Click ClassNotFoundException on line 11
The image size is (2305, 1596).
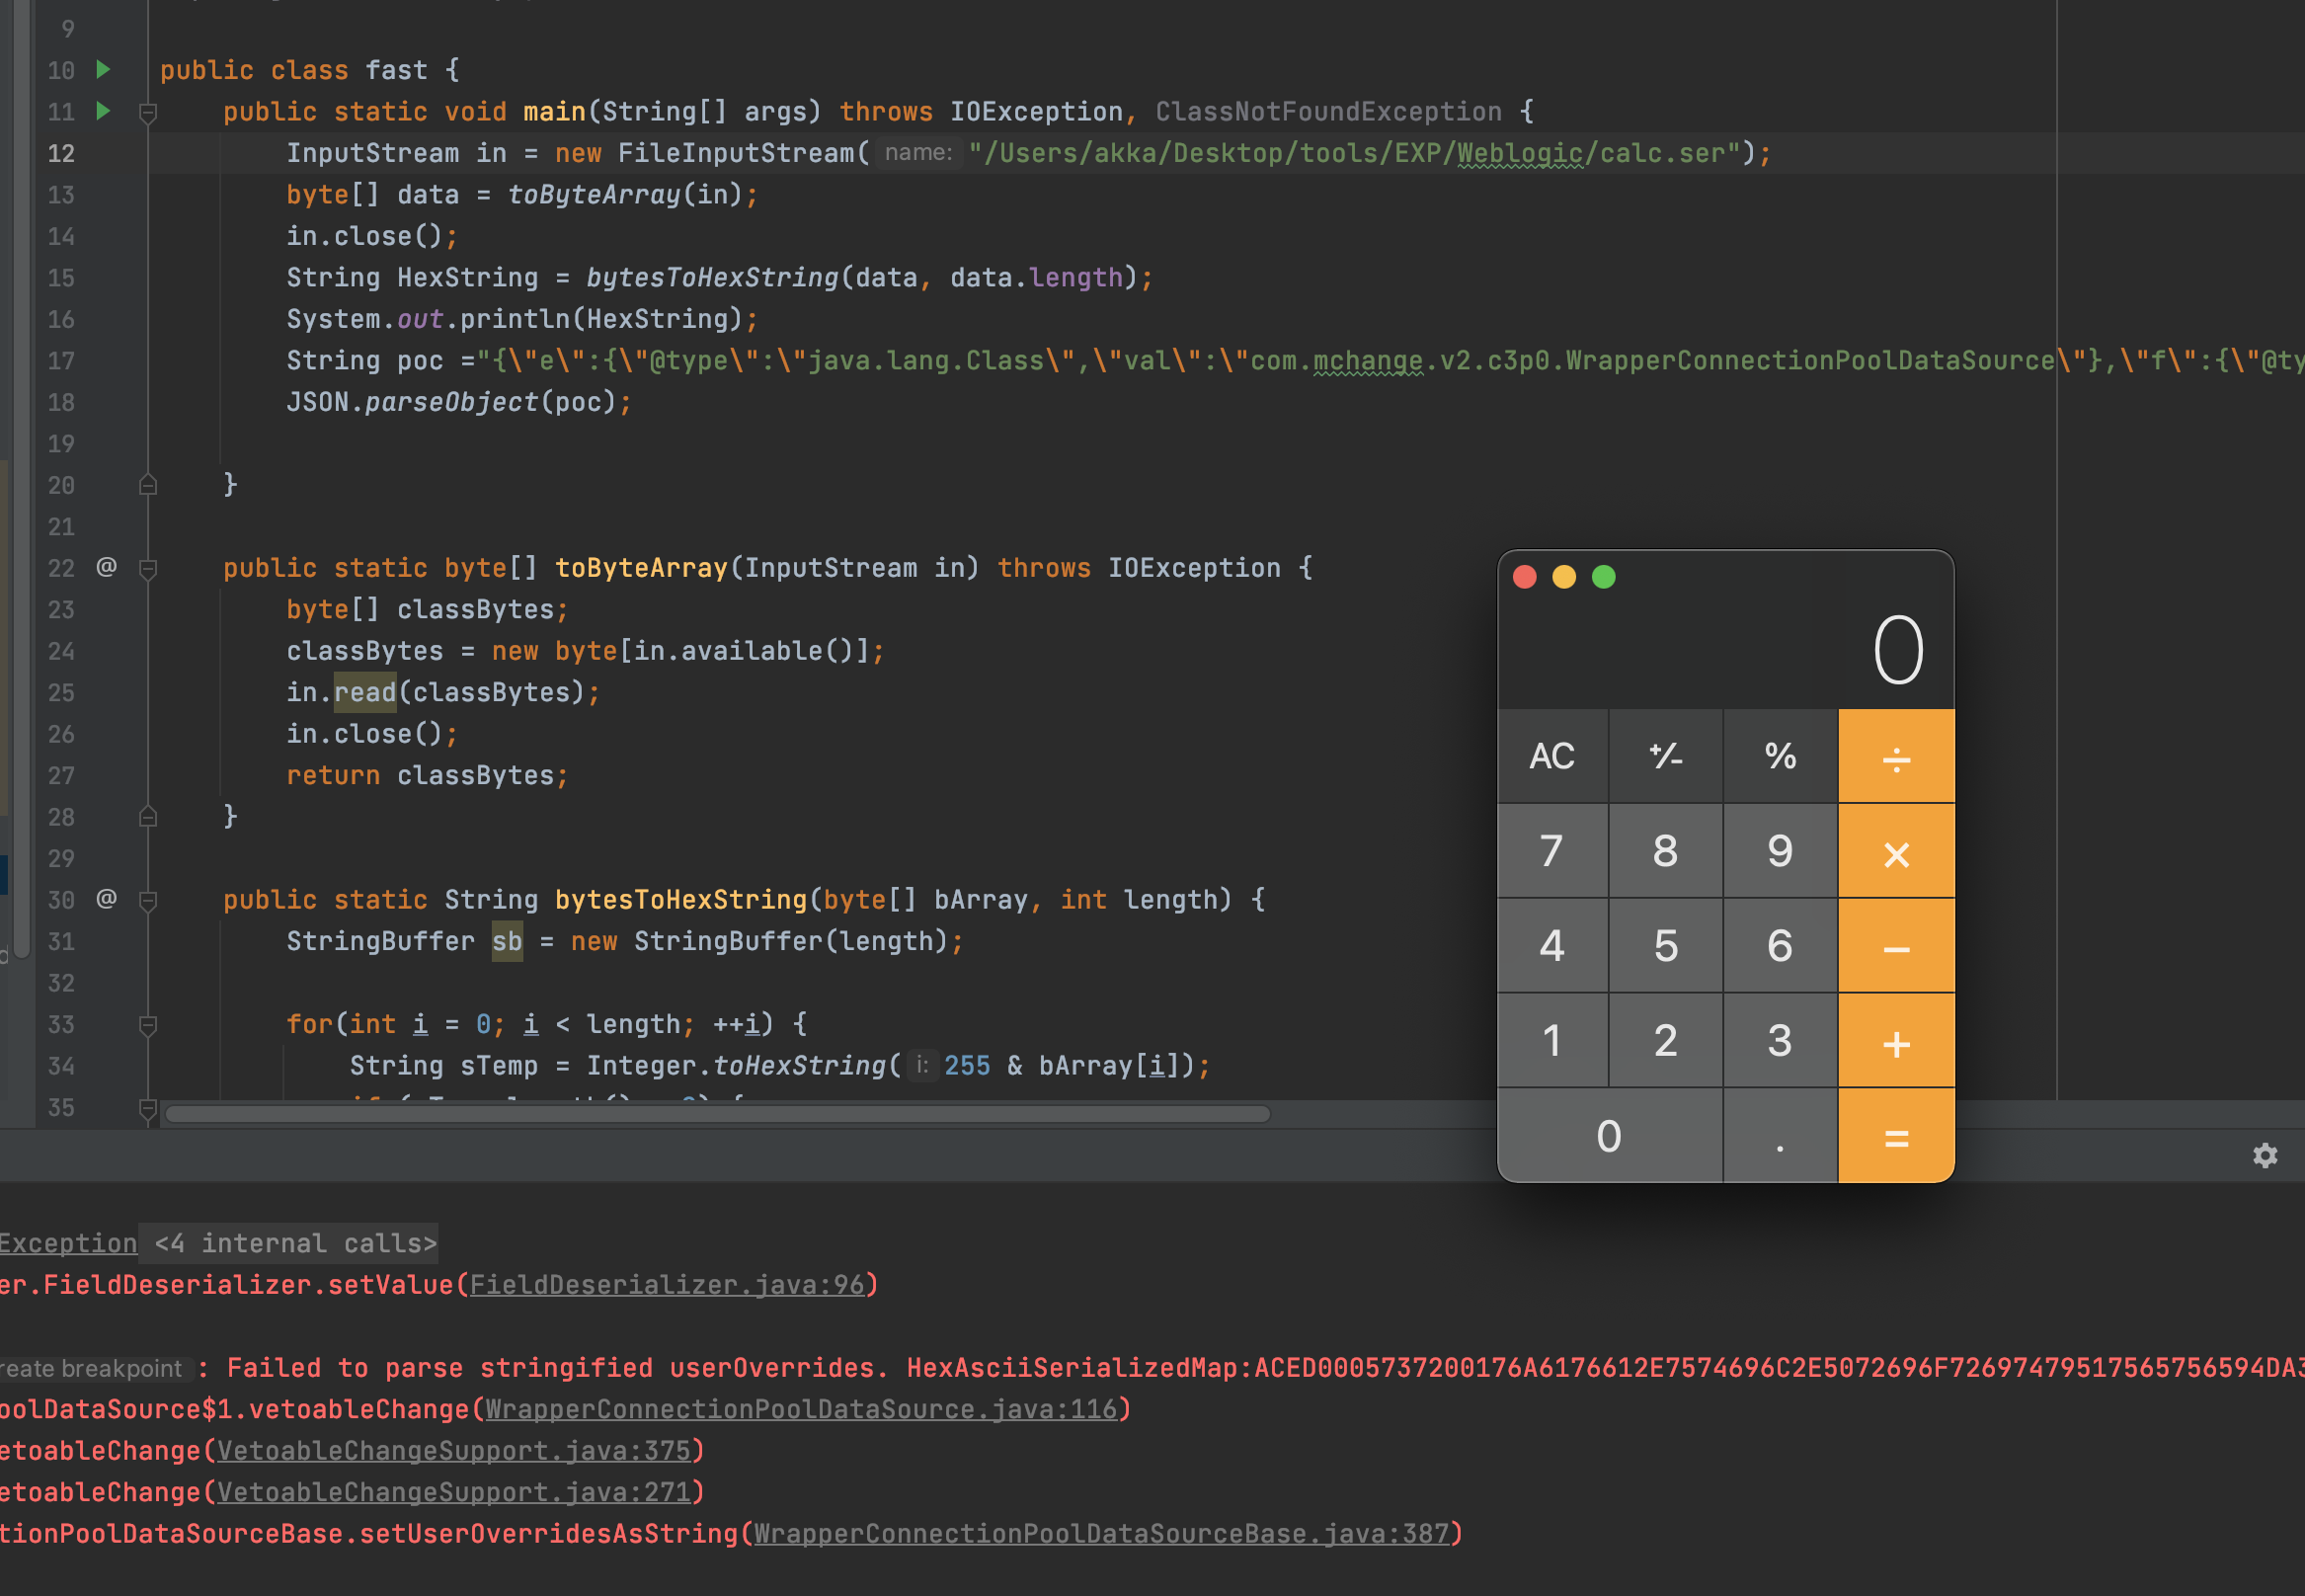pos(1328,111)
